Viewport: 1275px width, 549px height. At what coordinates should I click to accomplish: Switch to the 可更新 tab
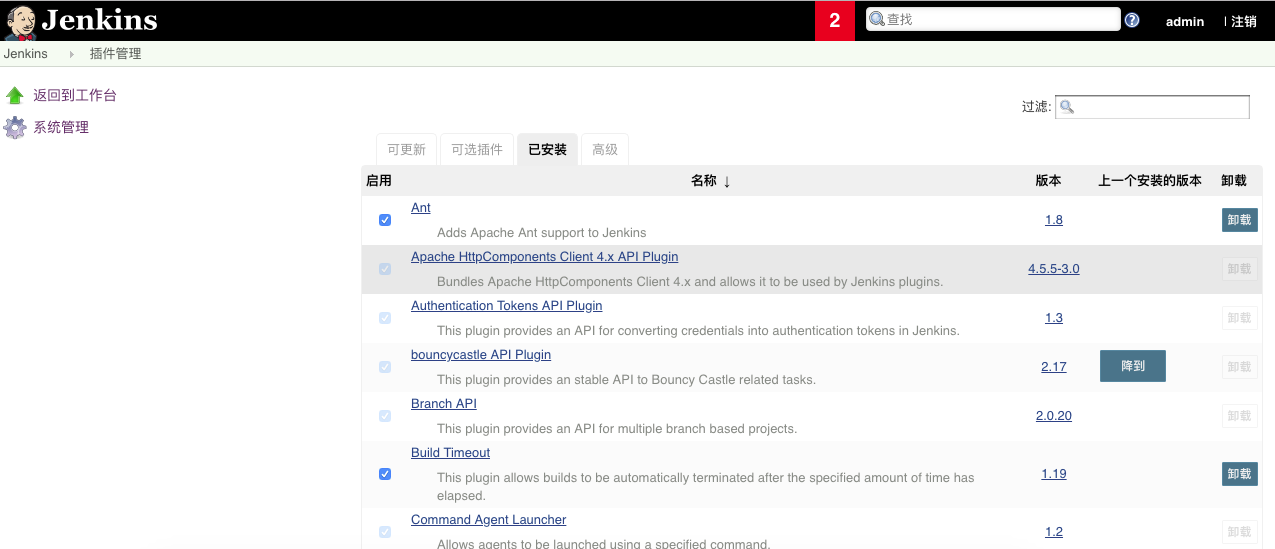pos(406,150)
